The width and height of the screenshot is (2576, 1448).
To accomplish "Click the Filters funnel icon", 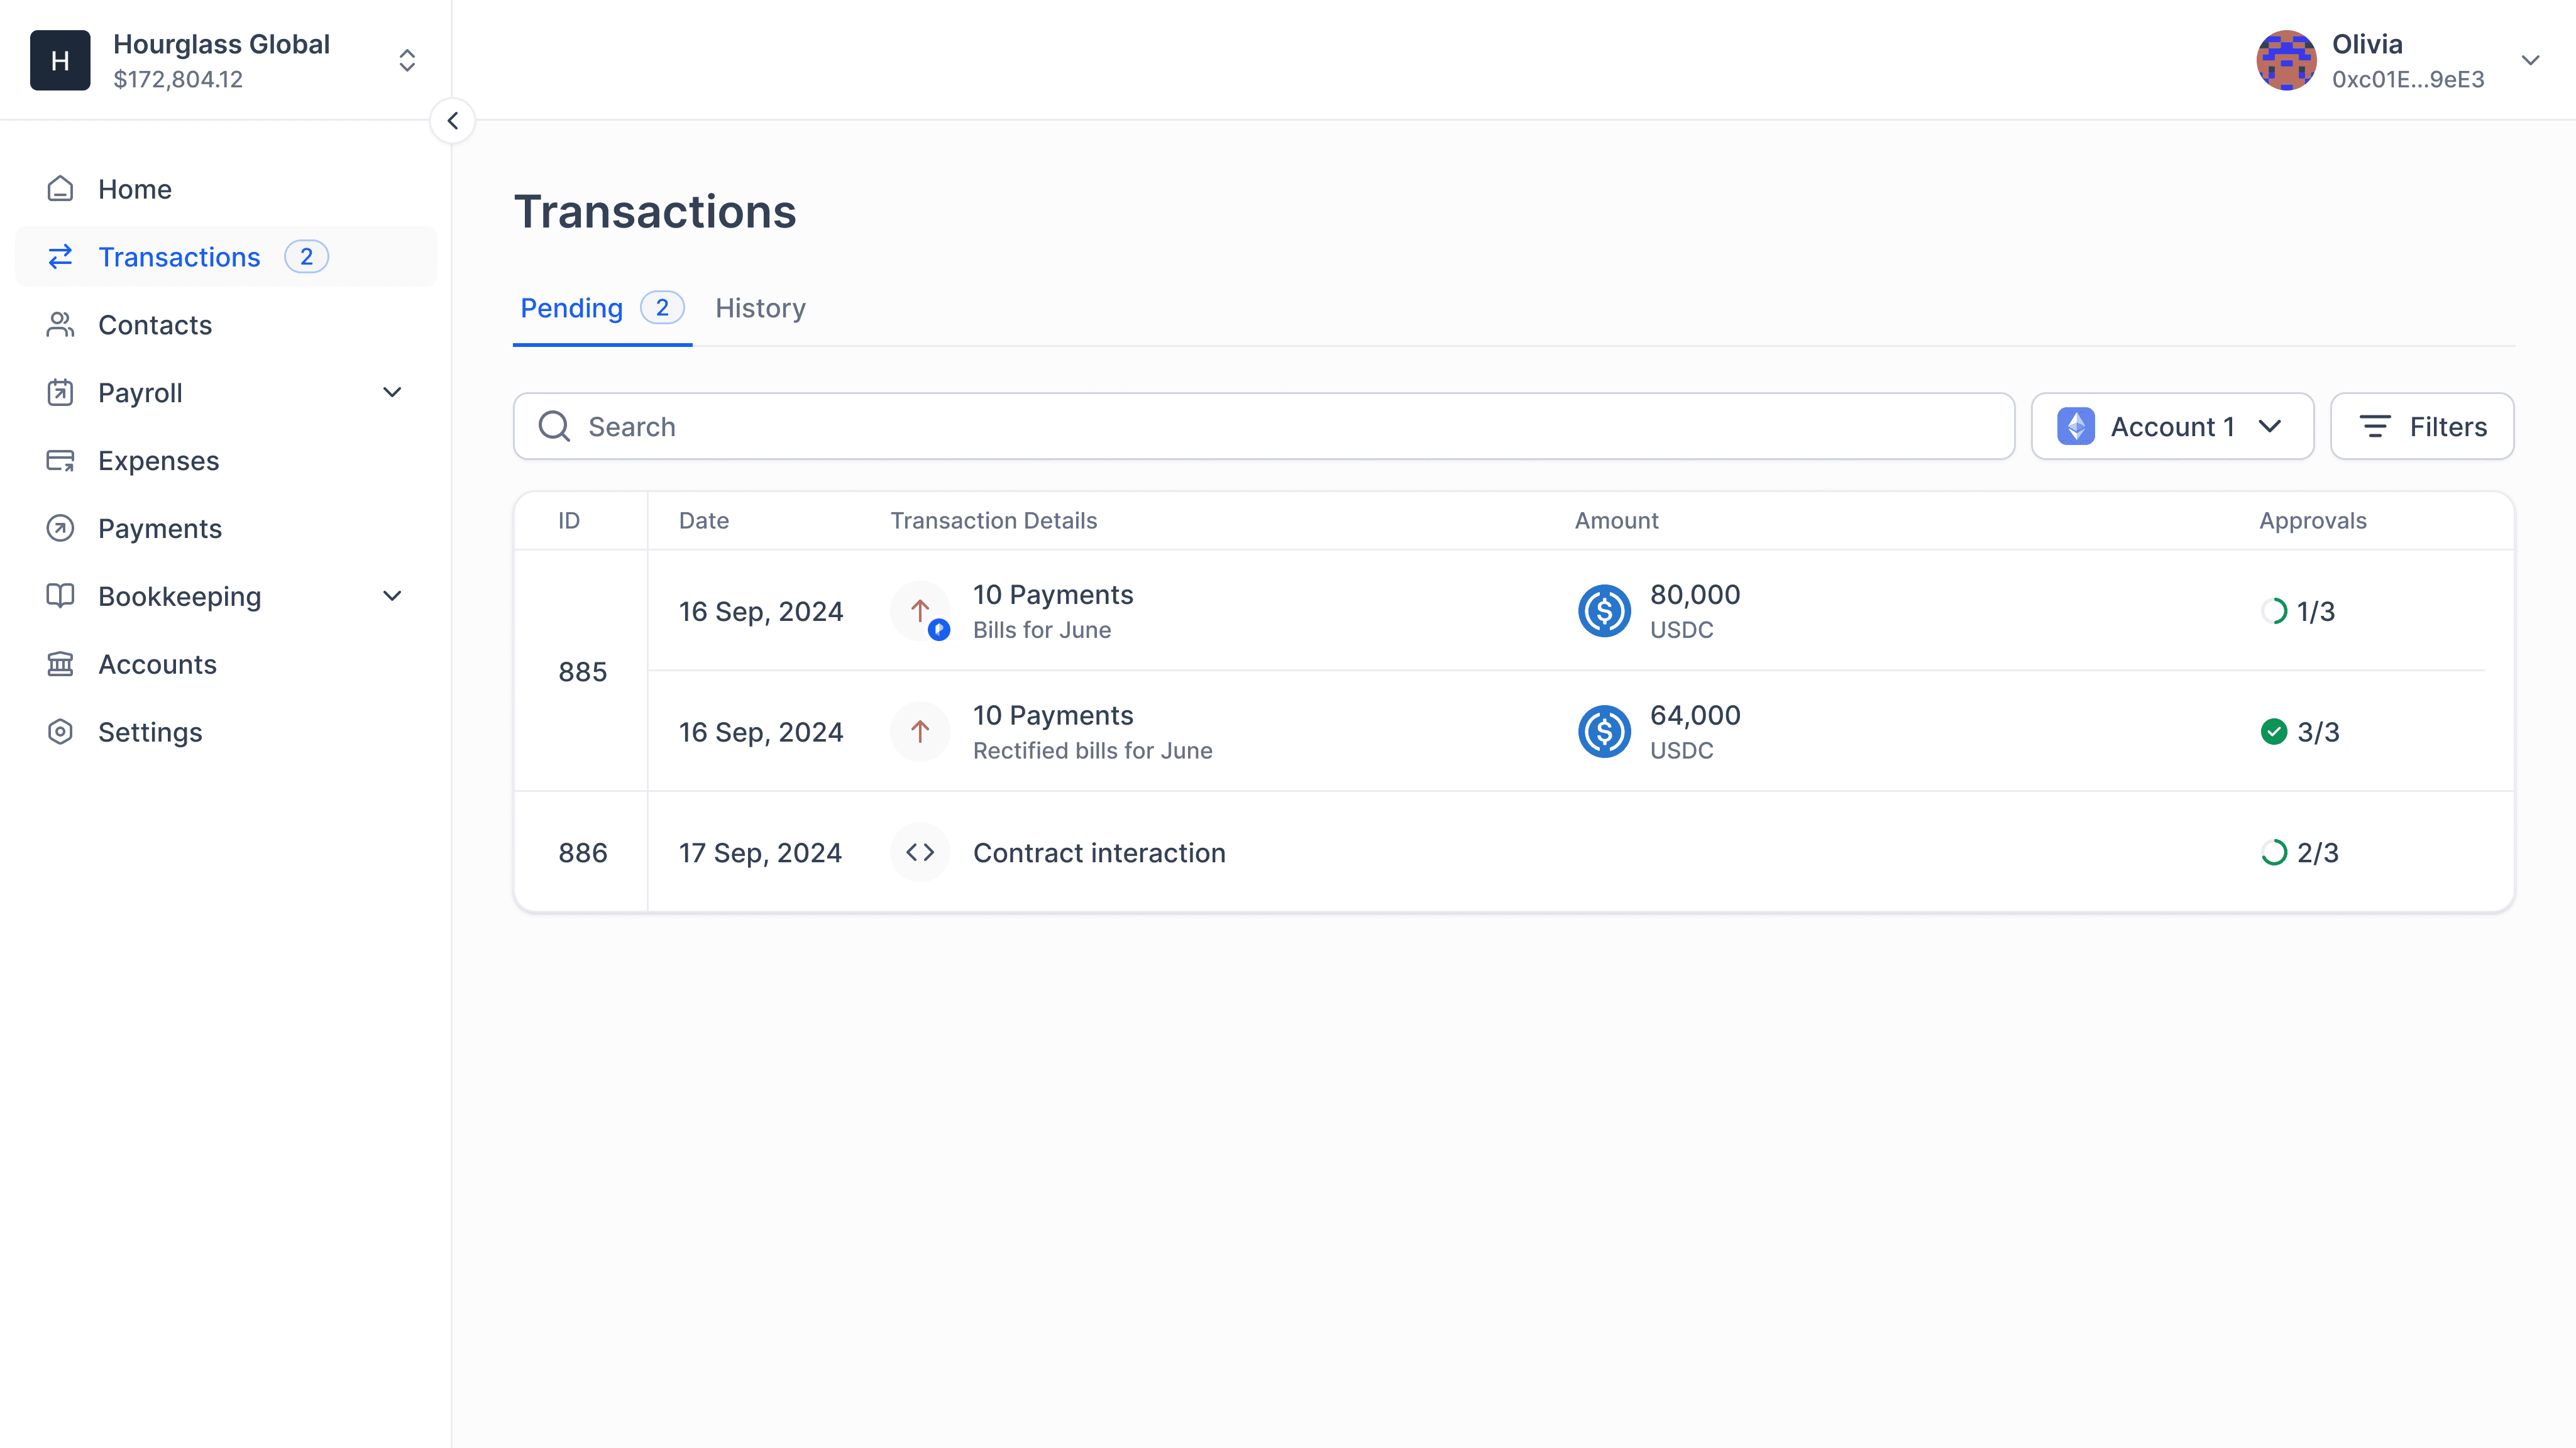I will coord(2377,426).
